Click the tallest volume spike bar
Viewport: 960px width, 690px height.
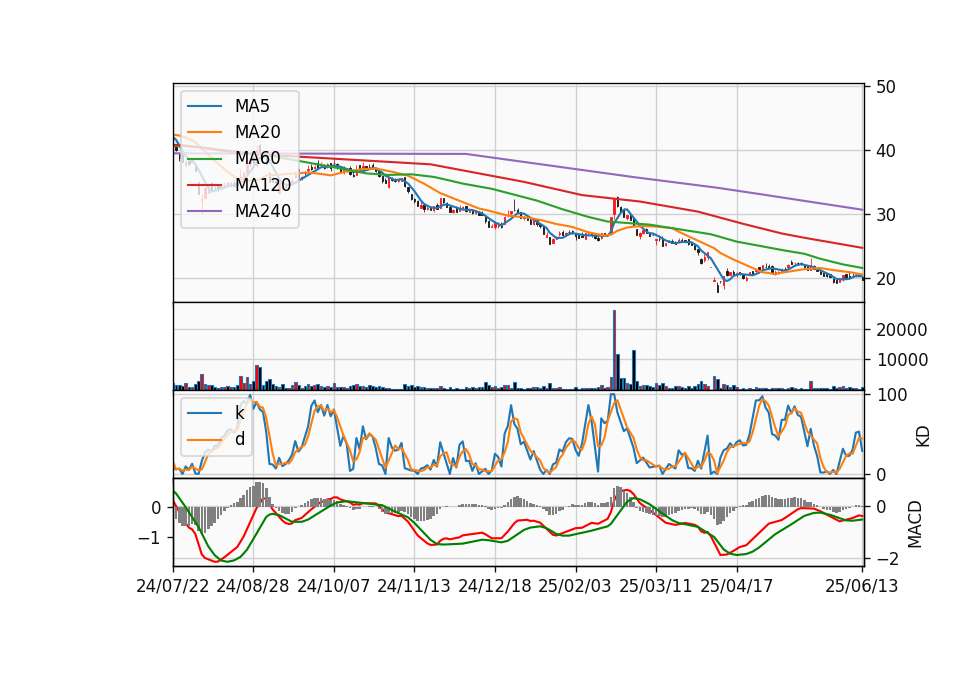(x=614, y=350)
